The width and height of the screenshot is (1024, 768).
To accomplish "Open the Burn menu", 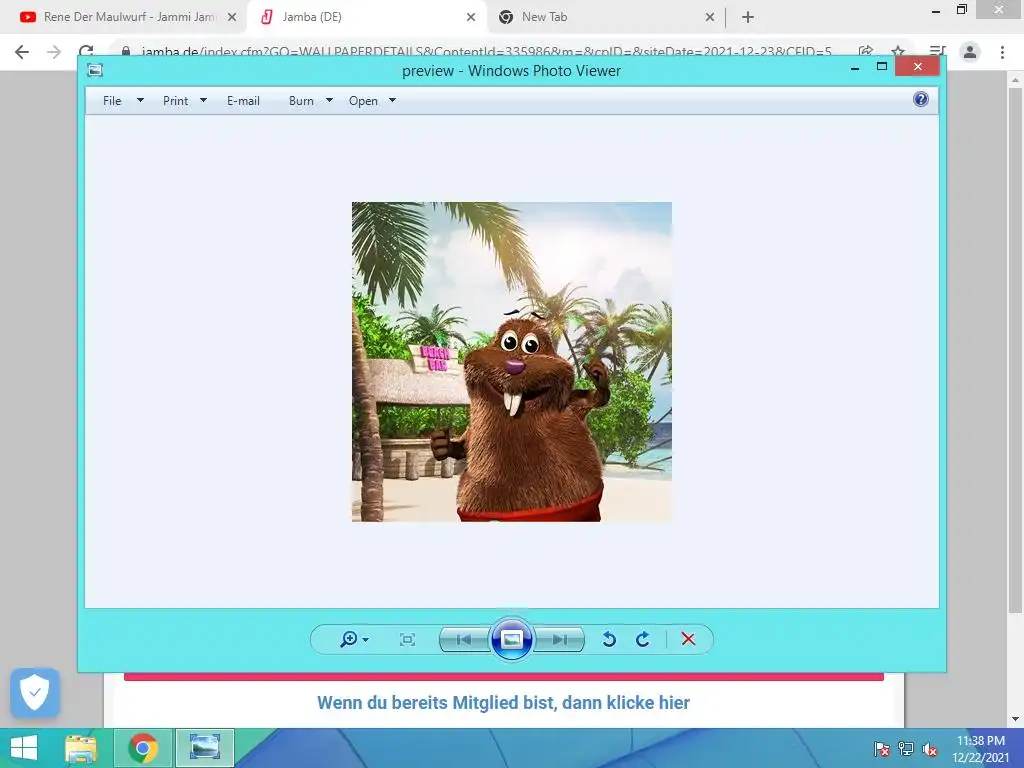I will pyautogui.click(x=301, y=101).
